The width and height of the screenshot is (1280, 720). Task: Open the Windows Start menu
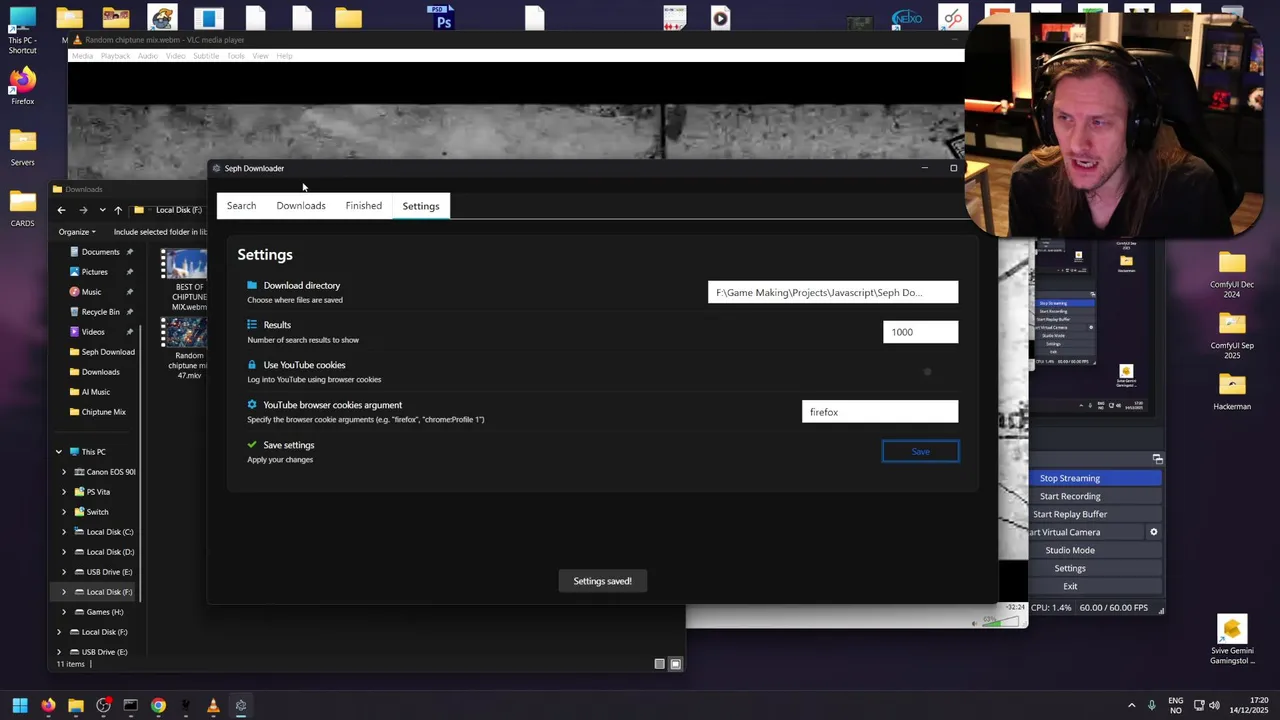click(x=20, y=705)
